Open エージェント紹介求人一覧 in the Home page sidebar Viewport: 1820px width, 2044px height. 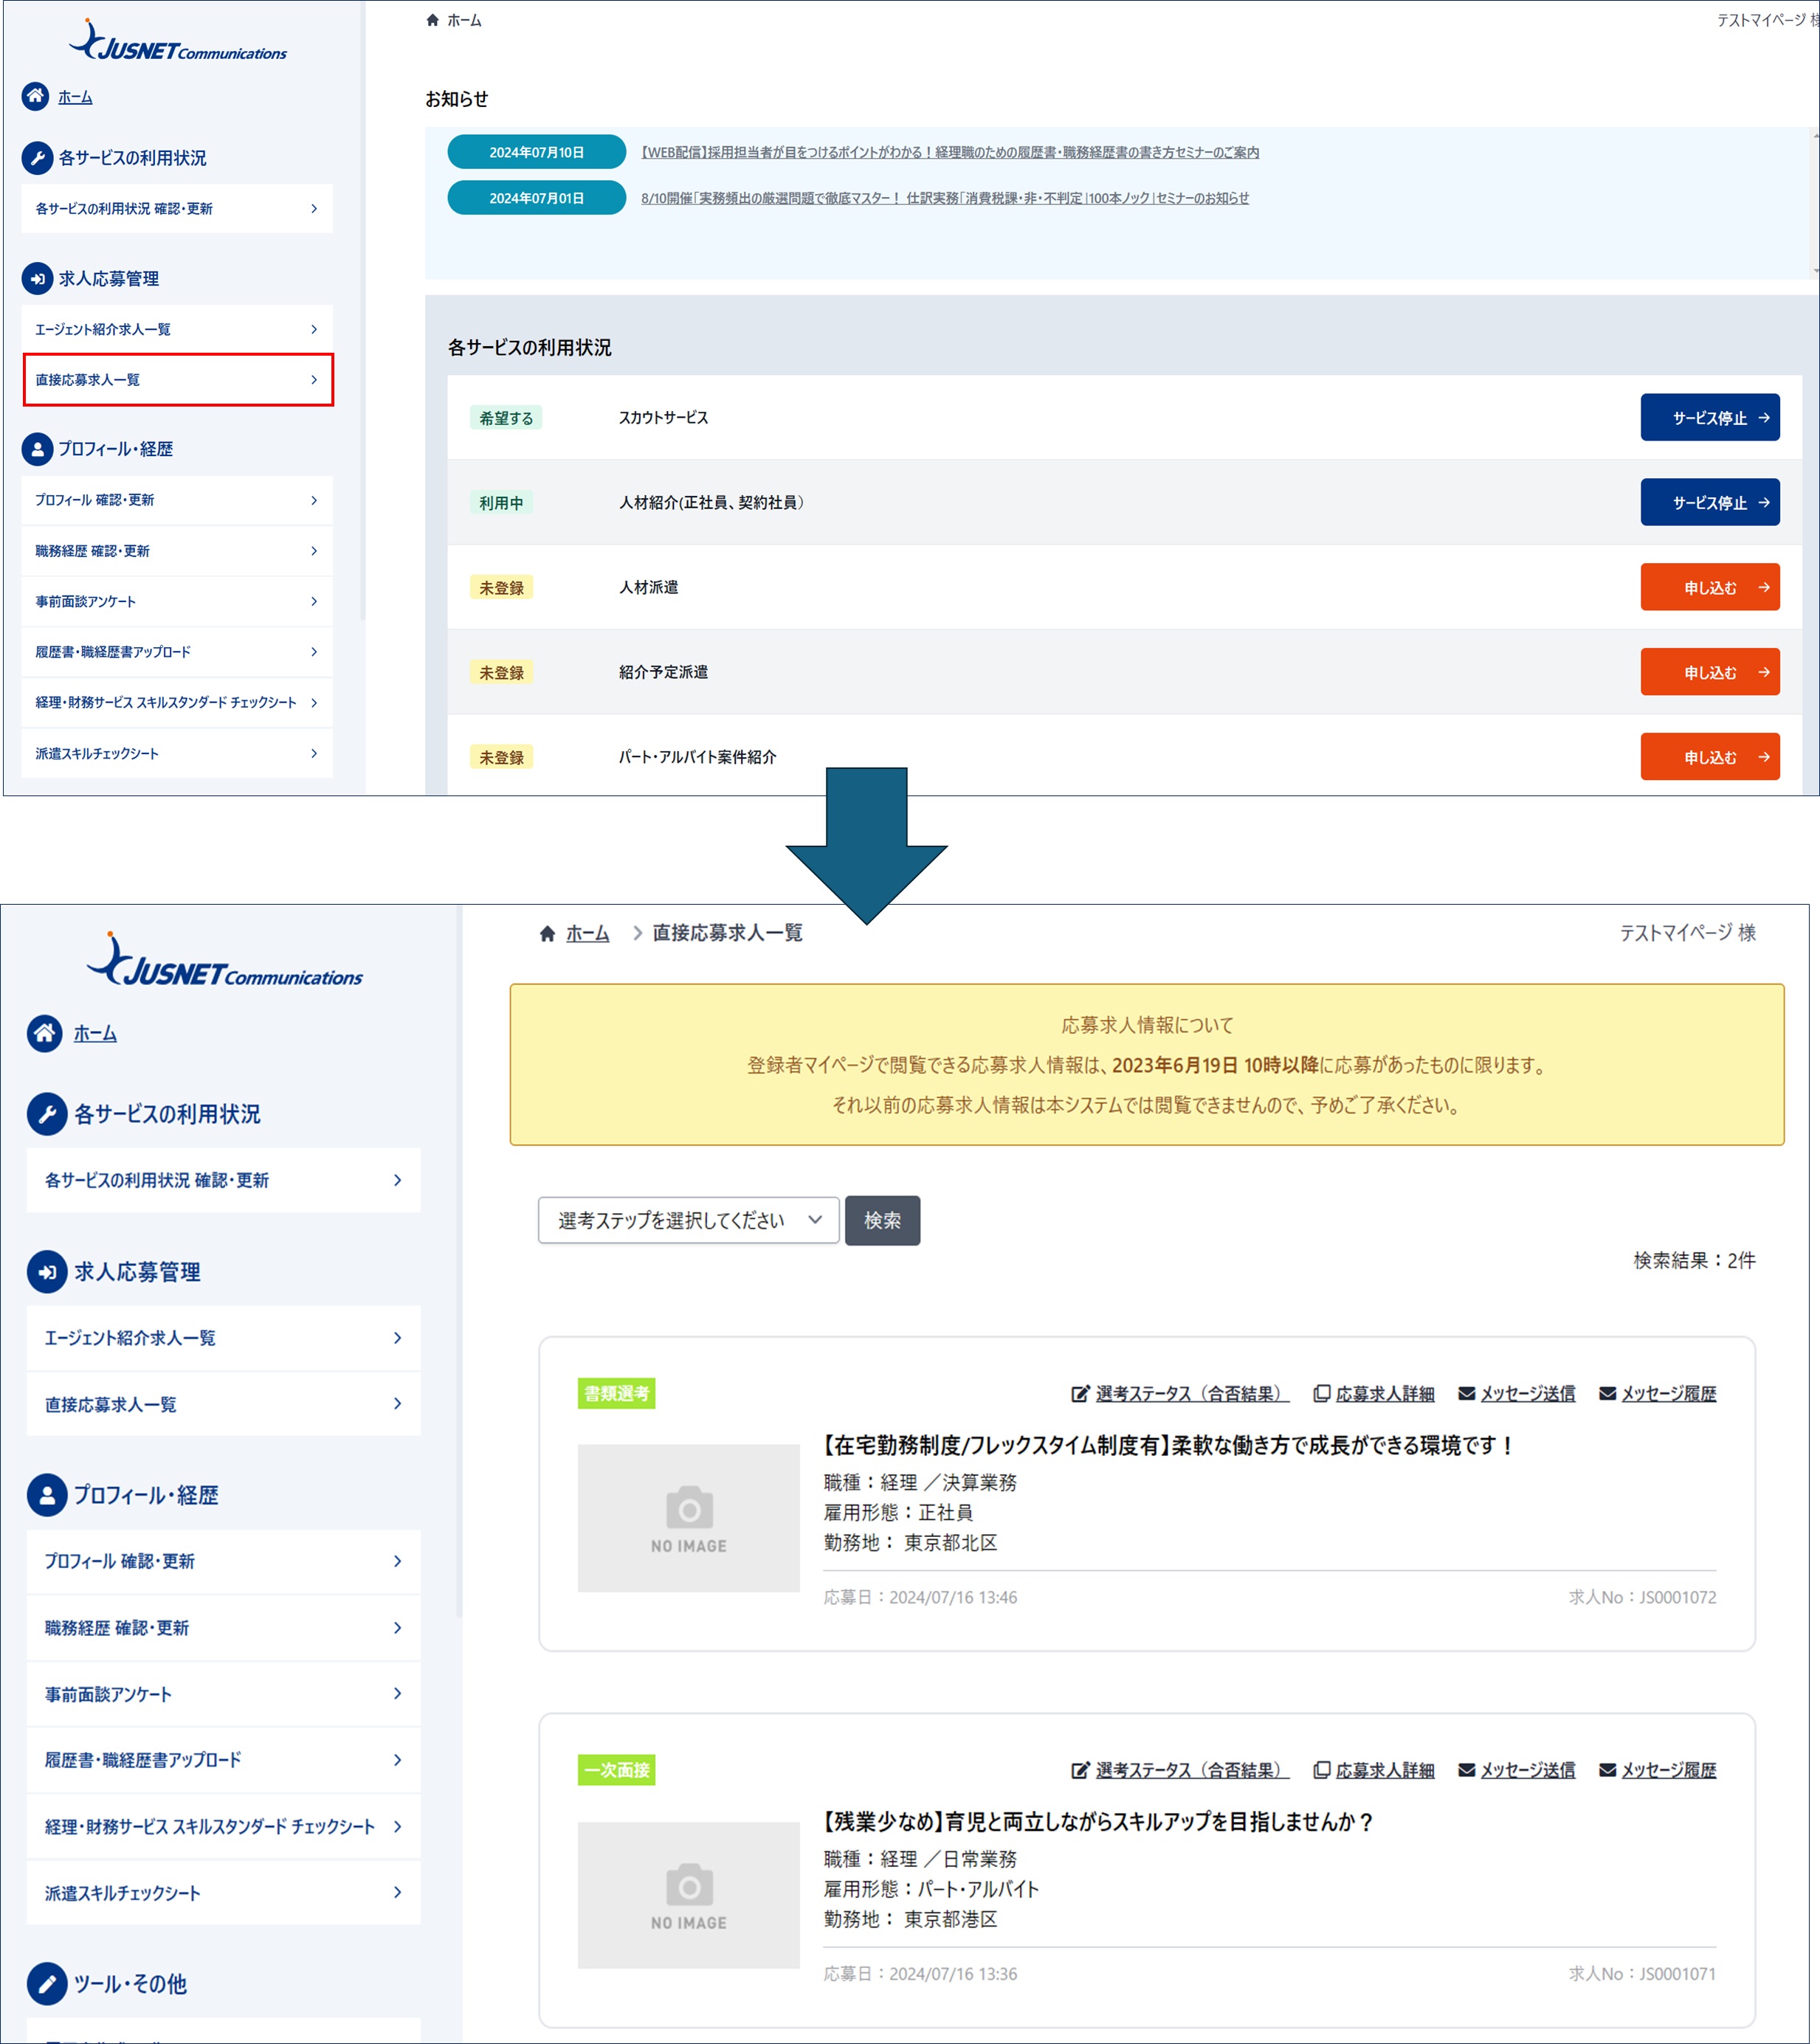click(177, 329)
